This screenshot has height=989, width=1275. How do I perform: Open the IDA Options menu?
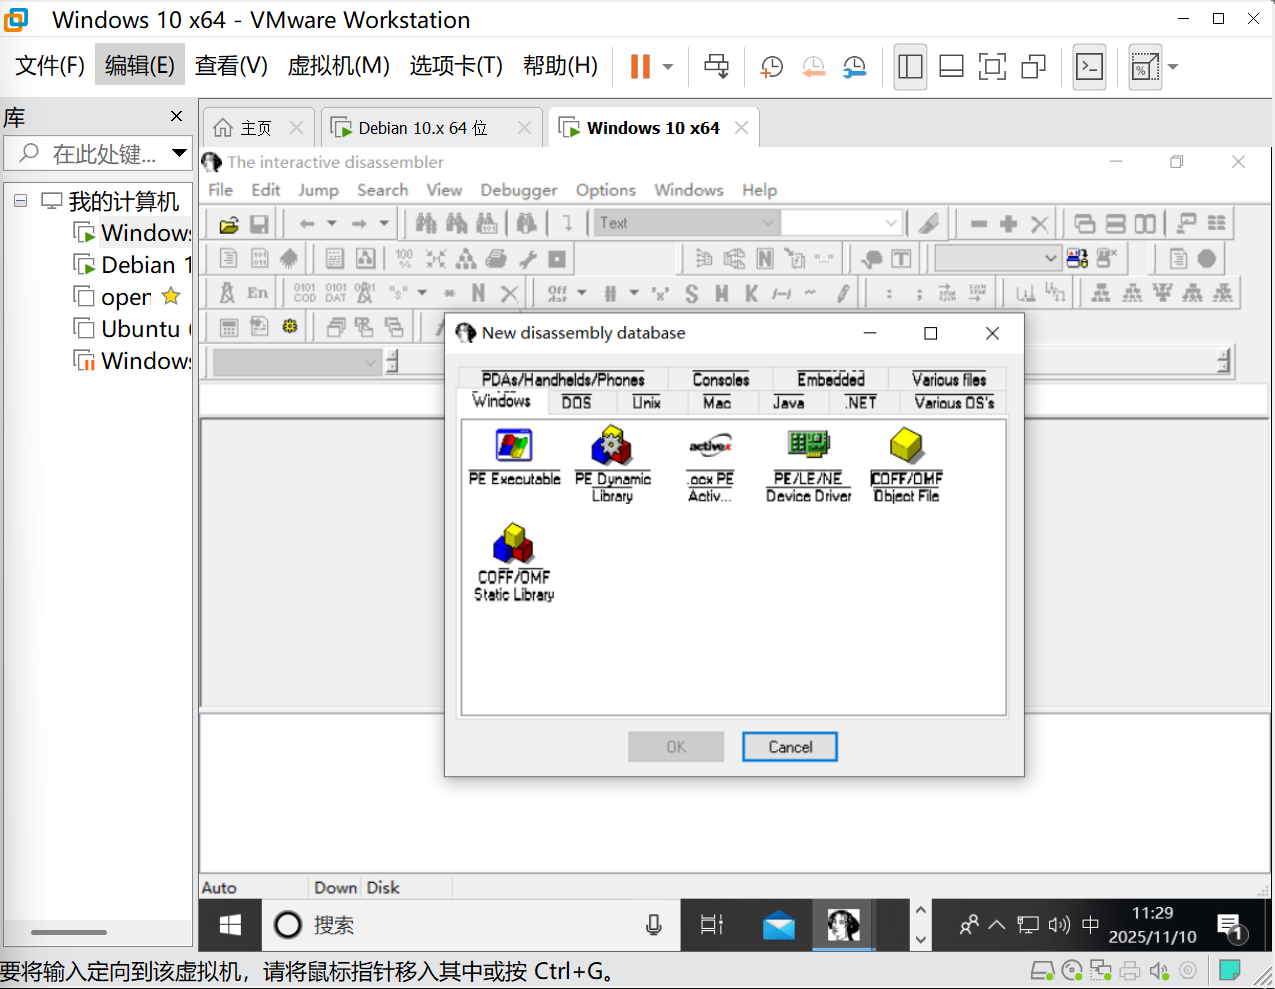point(605,190)
